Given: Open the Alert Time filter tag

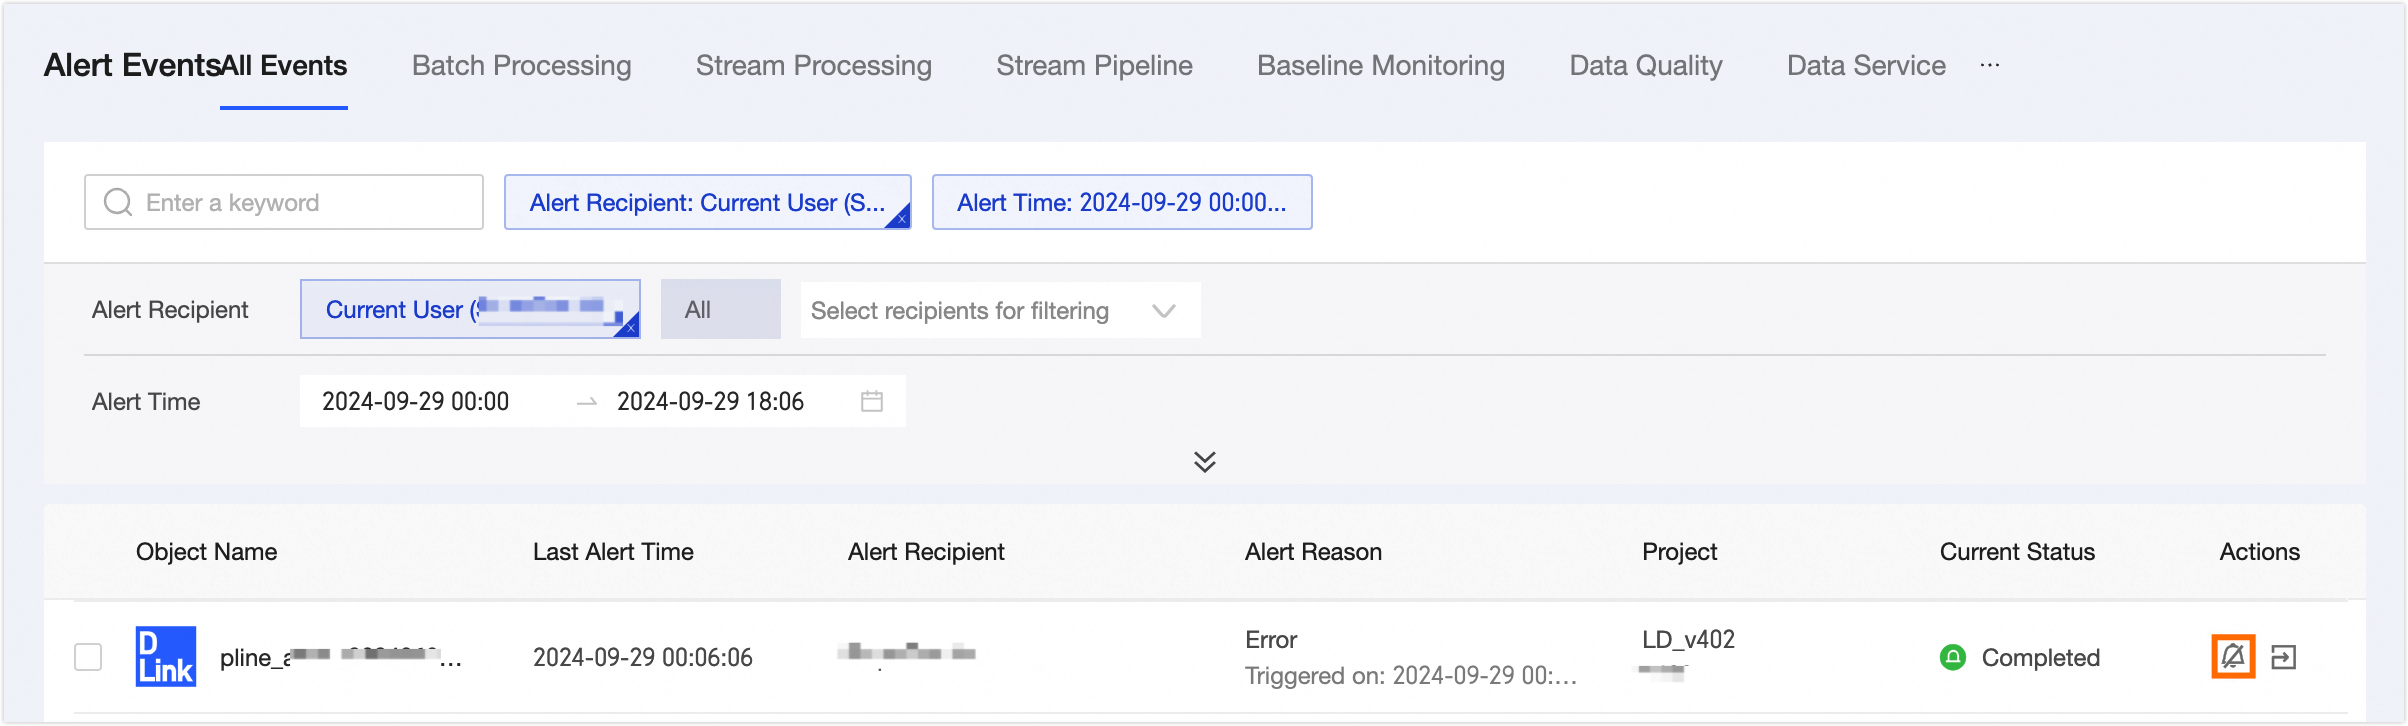Looking at the screenshot, I should pyautogui.click(x=1121, y=202).
